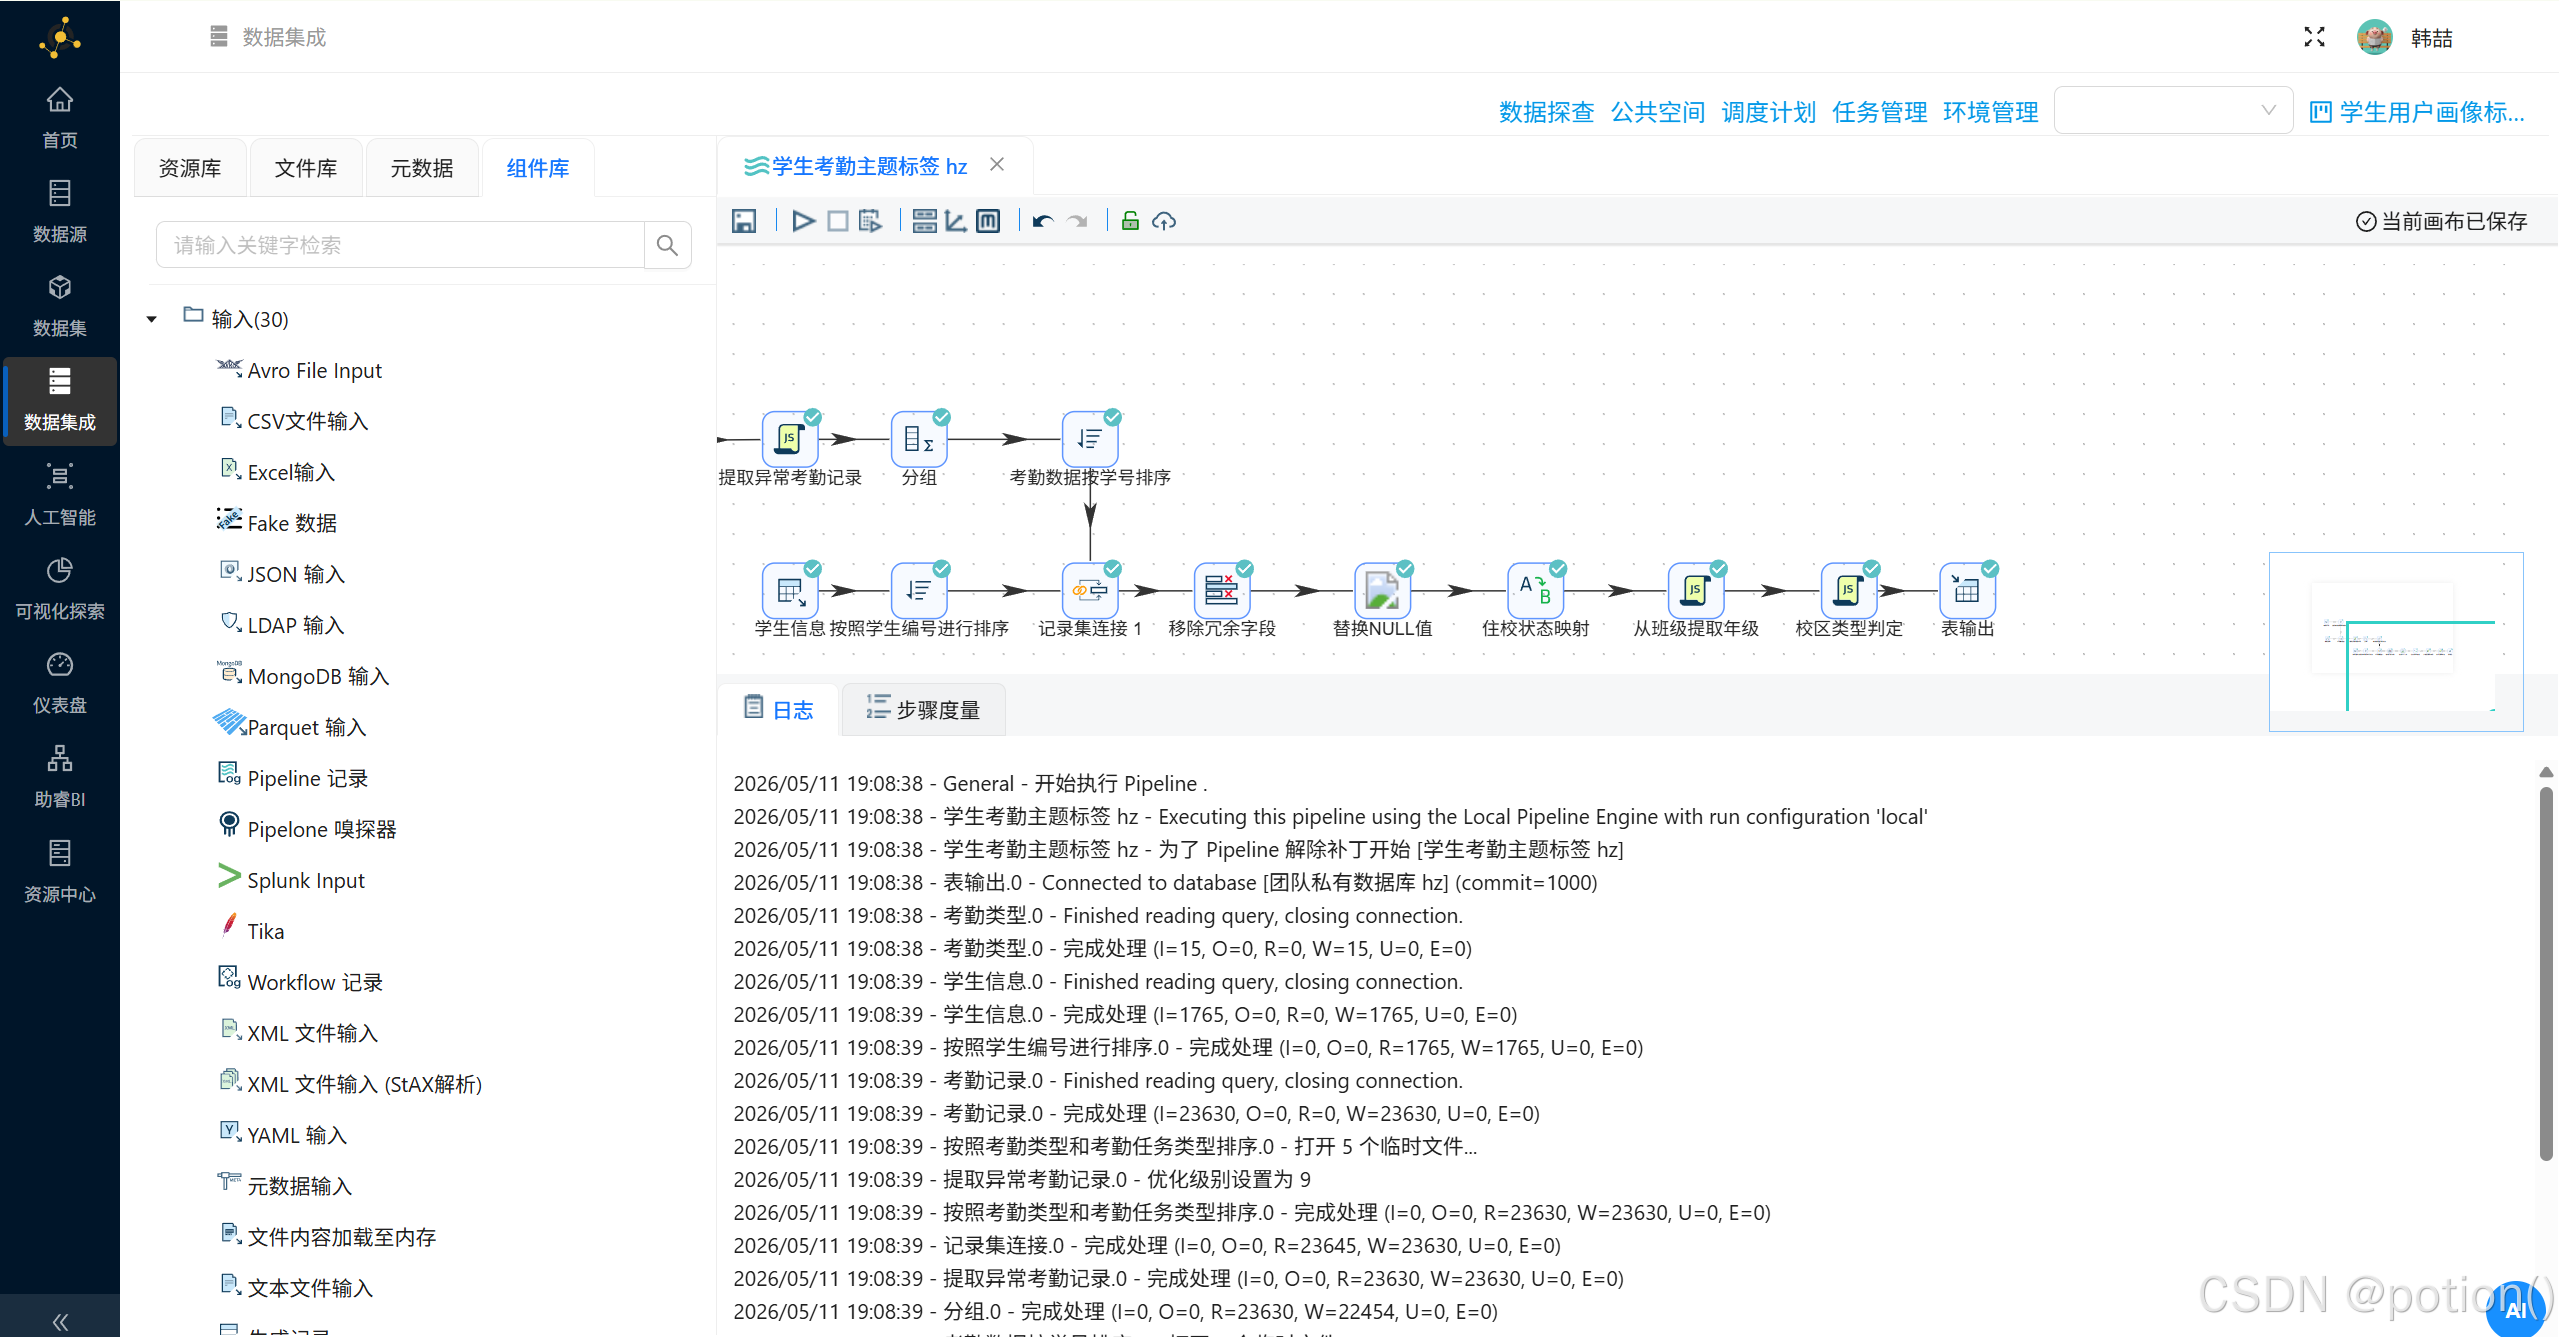Switch to the 文件库 tab
Viewport: 2559px width, 1337px height.
pos(306,168)
